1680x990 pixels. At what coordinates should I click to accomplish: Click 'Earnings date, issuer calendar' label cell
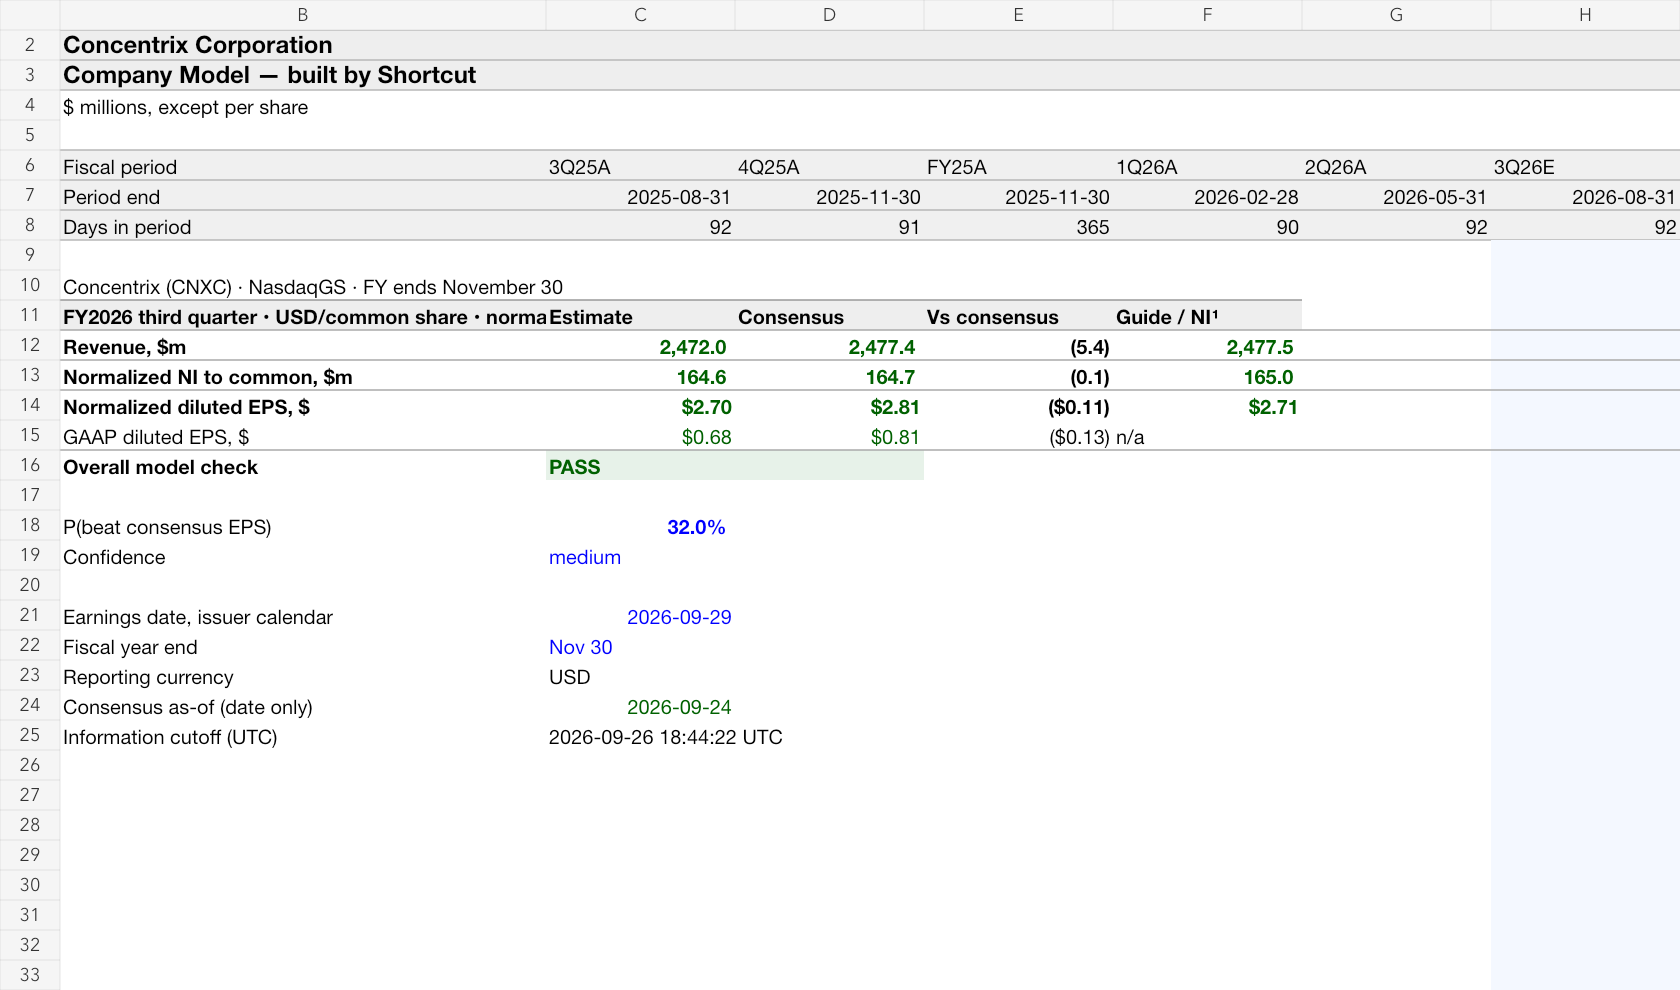[302, 616]
